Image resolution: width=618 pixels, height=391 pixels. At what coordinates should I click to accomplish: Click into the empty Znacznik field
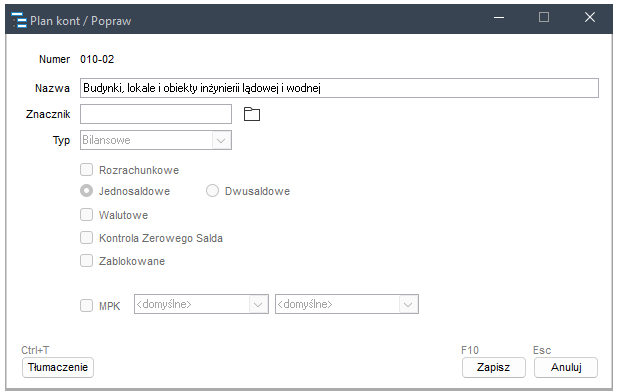click(x=156, y=114)
